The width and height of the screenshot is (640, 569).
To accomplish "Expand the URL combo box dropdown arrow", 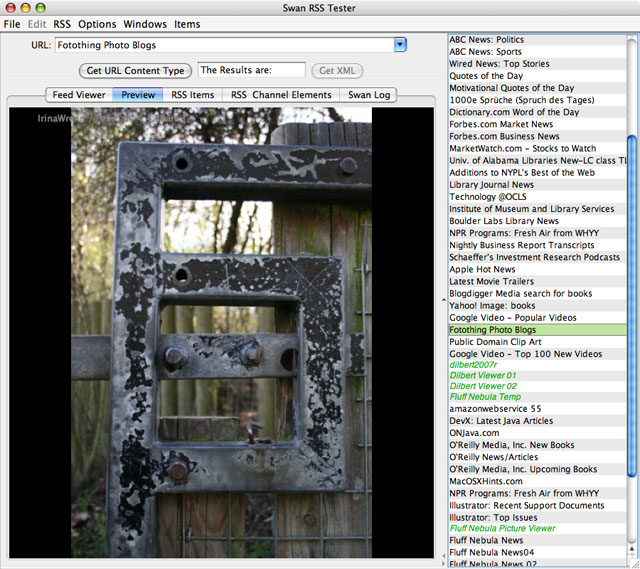I will coord(400,45).
